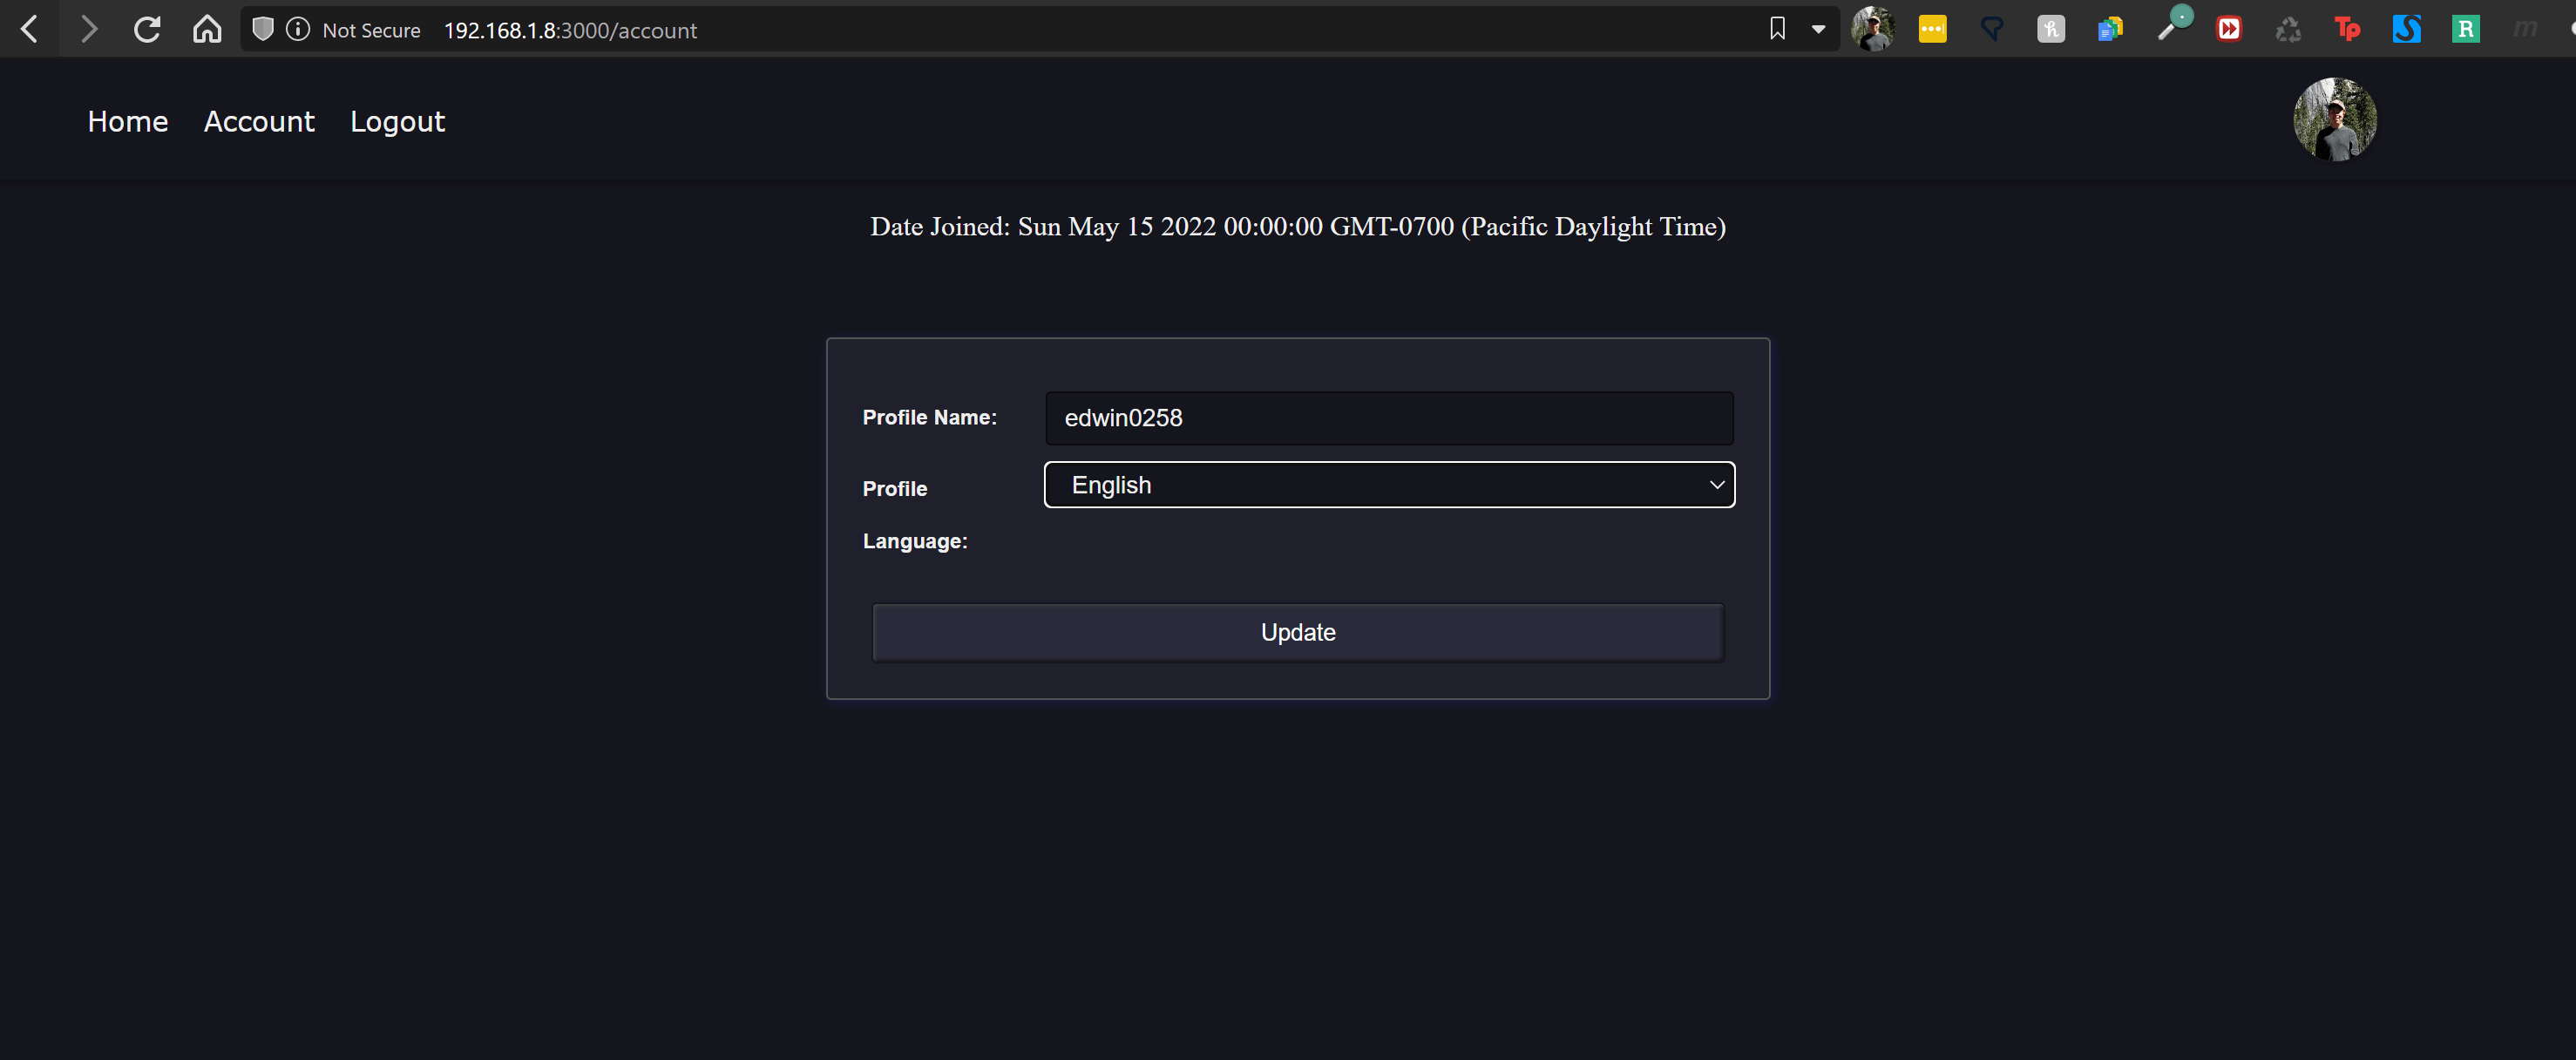The width and height of the screenshot is (2576, 1060).
Task: Click the browser forward arrow
Action: point(89,30)
